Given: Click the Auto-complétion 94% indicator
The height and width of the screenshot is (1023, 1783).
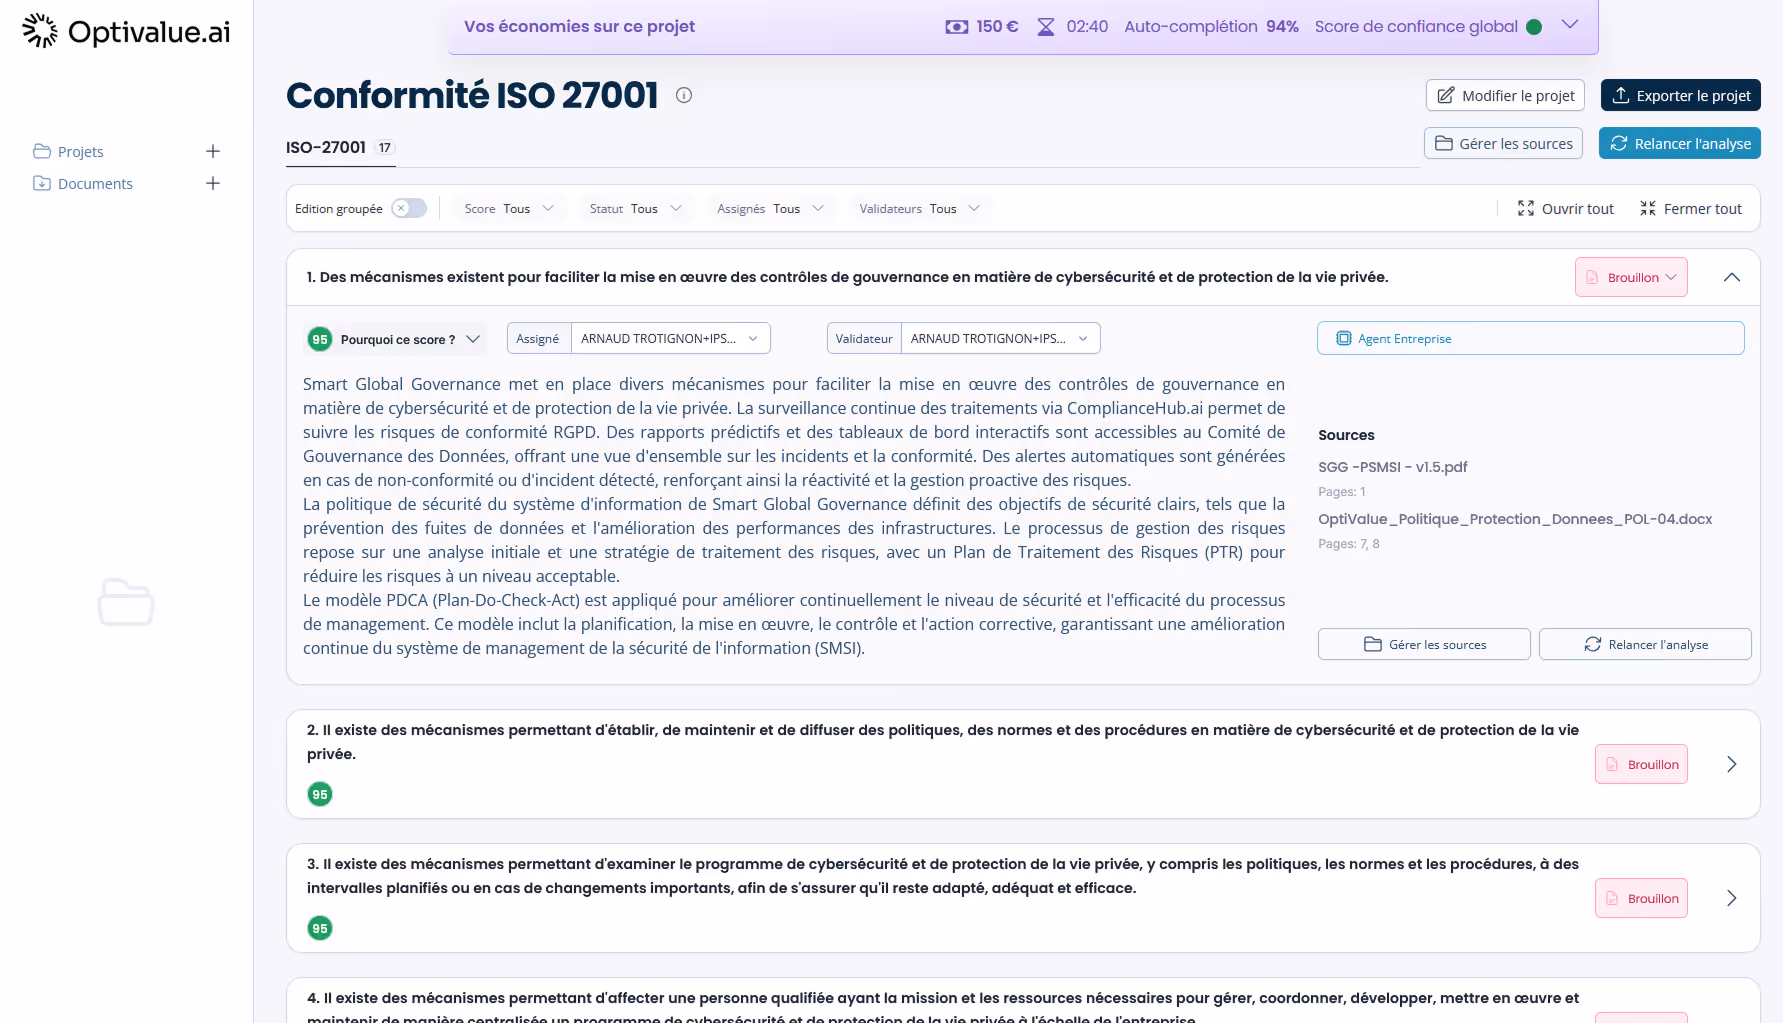Looking at the screenshot, I should point(1211,27).
